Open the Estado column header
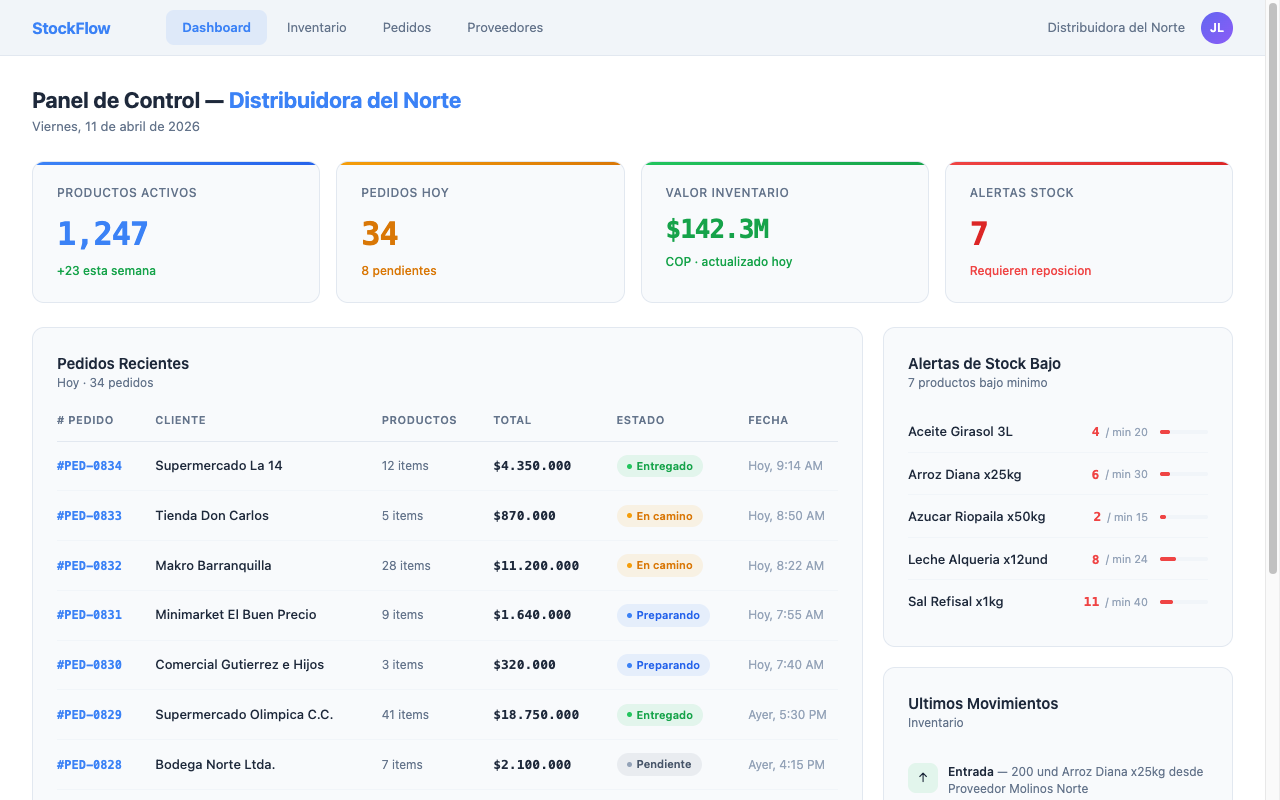Image resolution: width=1280 pixels, height=800 pixels. pos(641,420)
